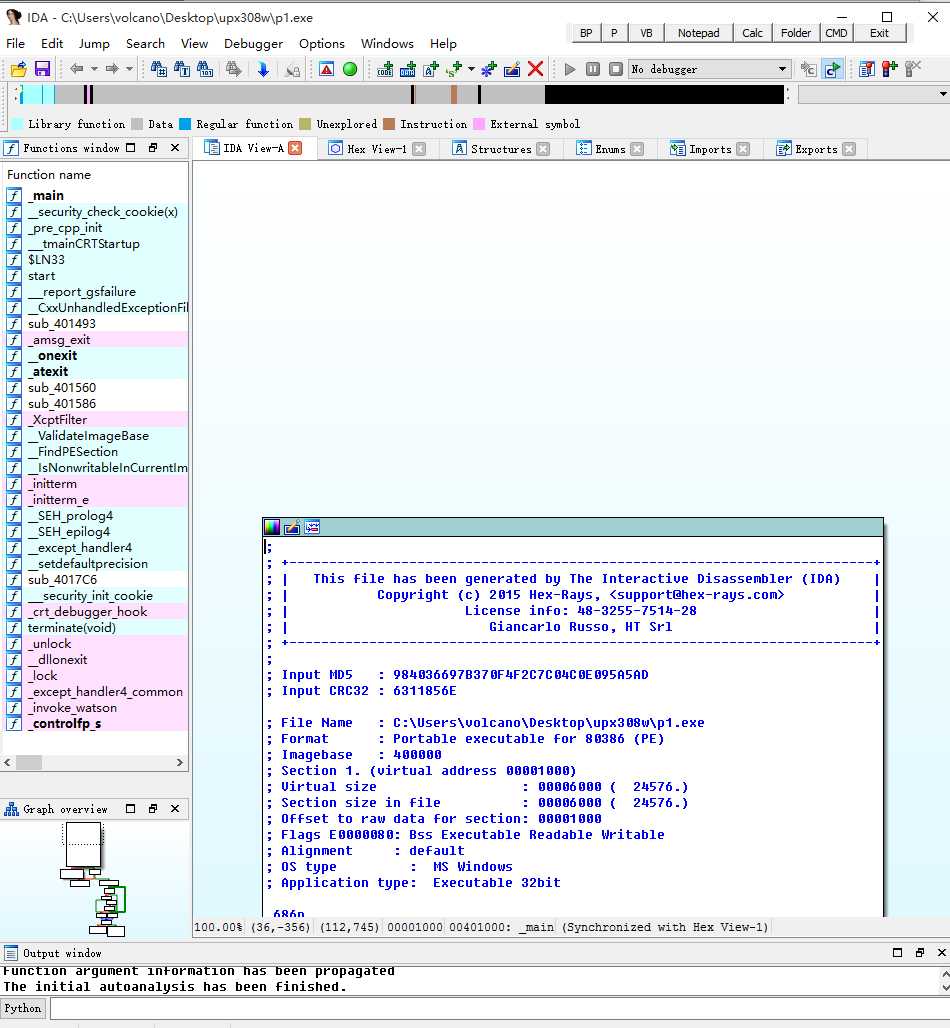Convert to data with the DATA icon

(x=408, y=69)
